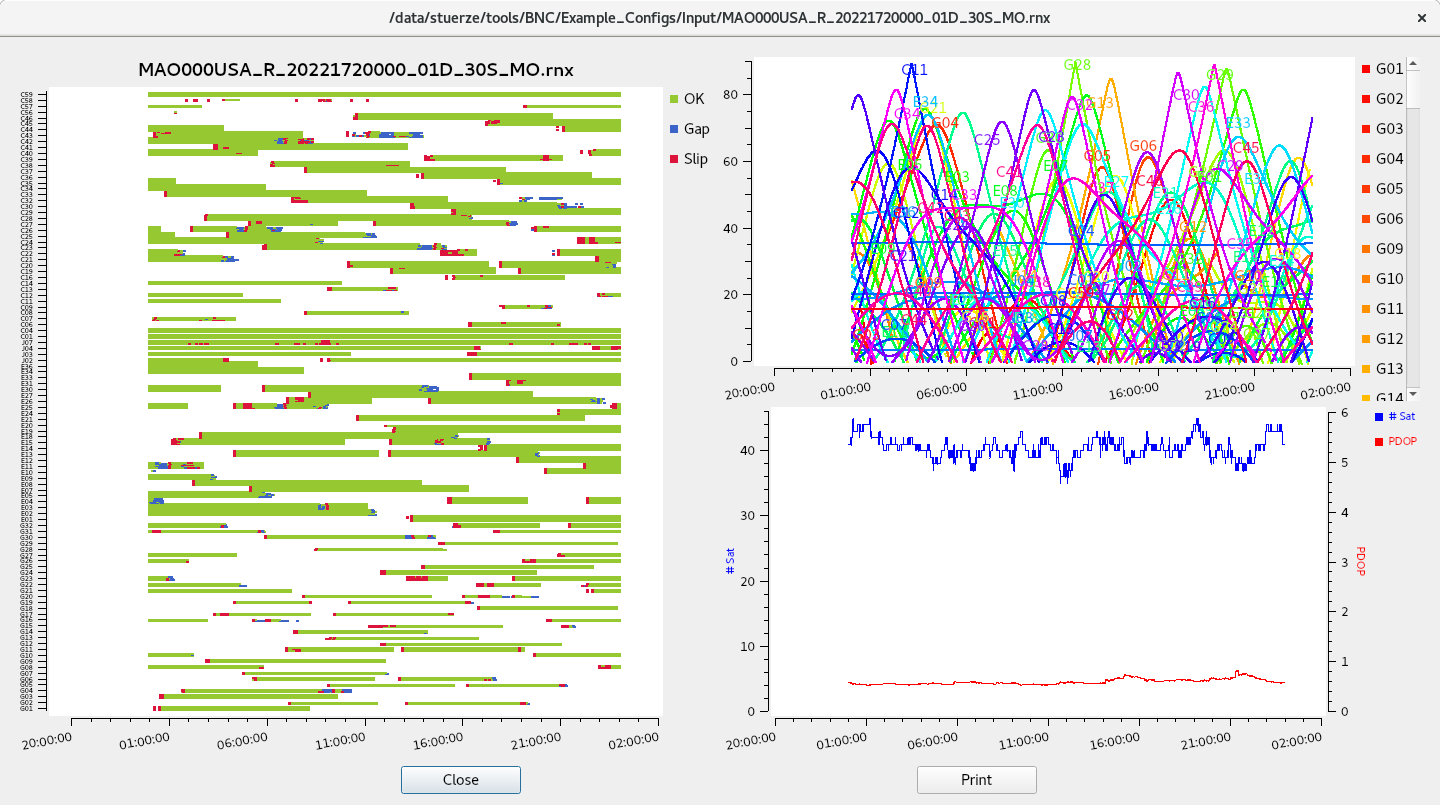This screenshot has height=805, width=1440.
Task: Click the G28 label on elevation plot
Action: [x=1077, y=65]
